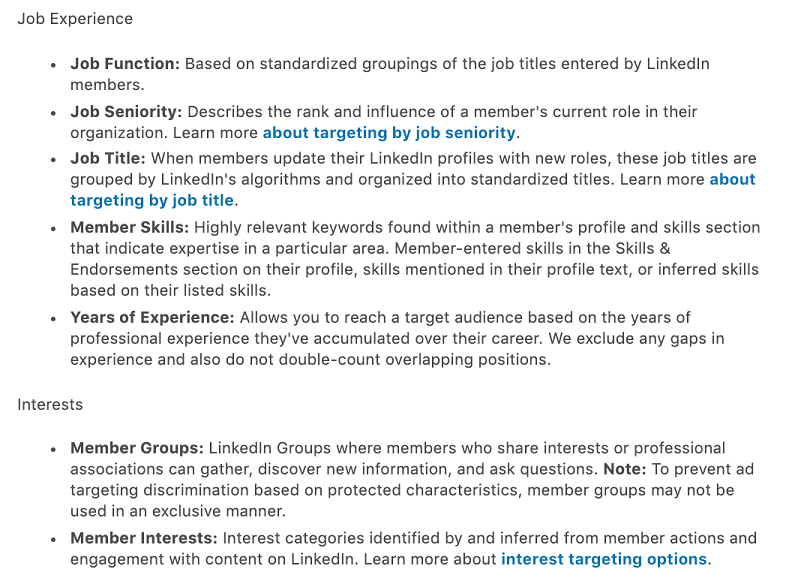Click the bullet point beside Member Groups
The image size is (798, 581).
tap(53, 450)
